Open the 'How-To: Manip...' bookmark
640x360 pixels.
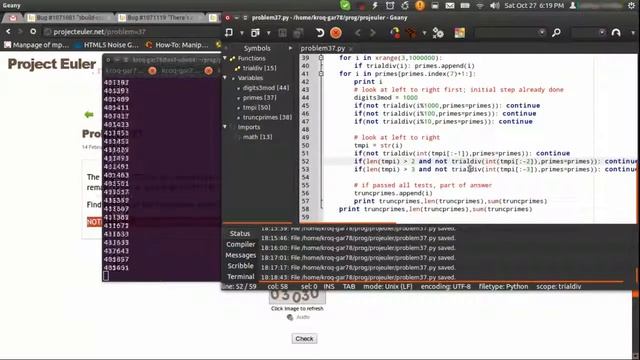(x=177, y=45)
